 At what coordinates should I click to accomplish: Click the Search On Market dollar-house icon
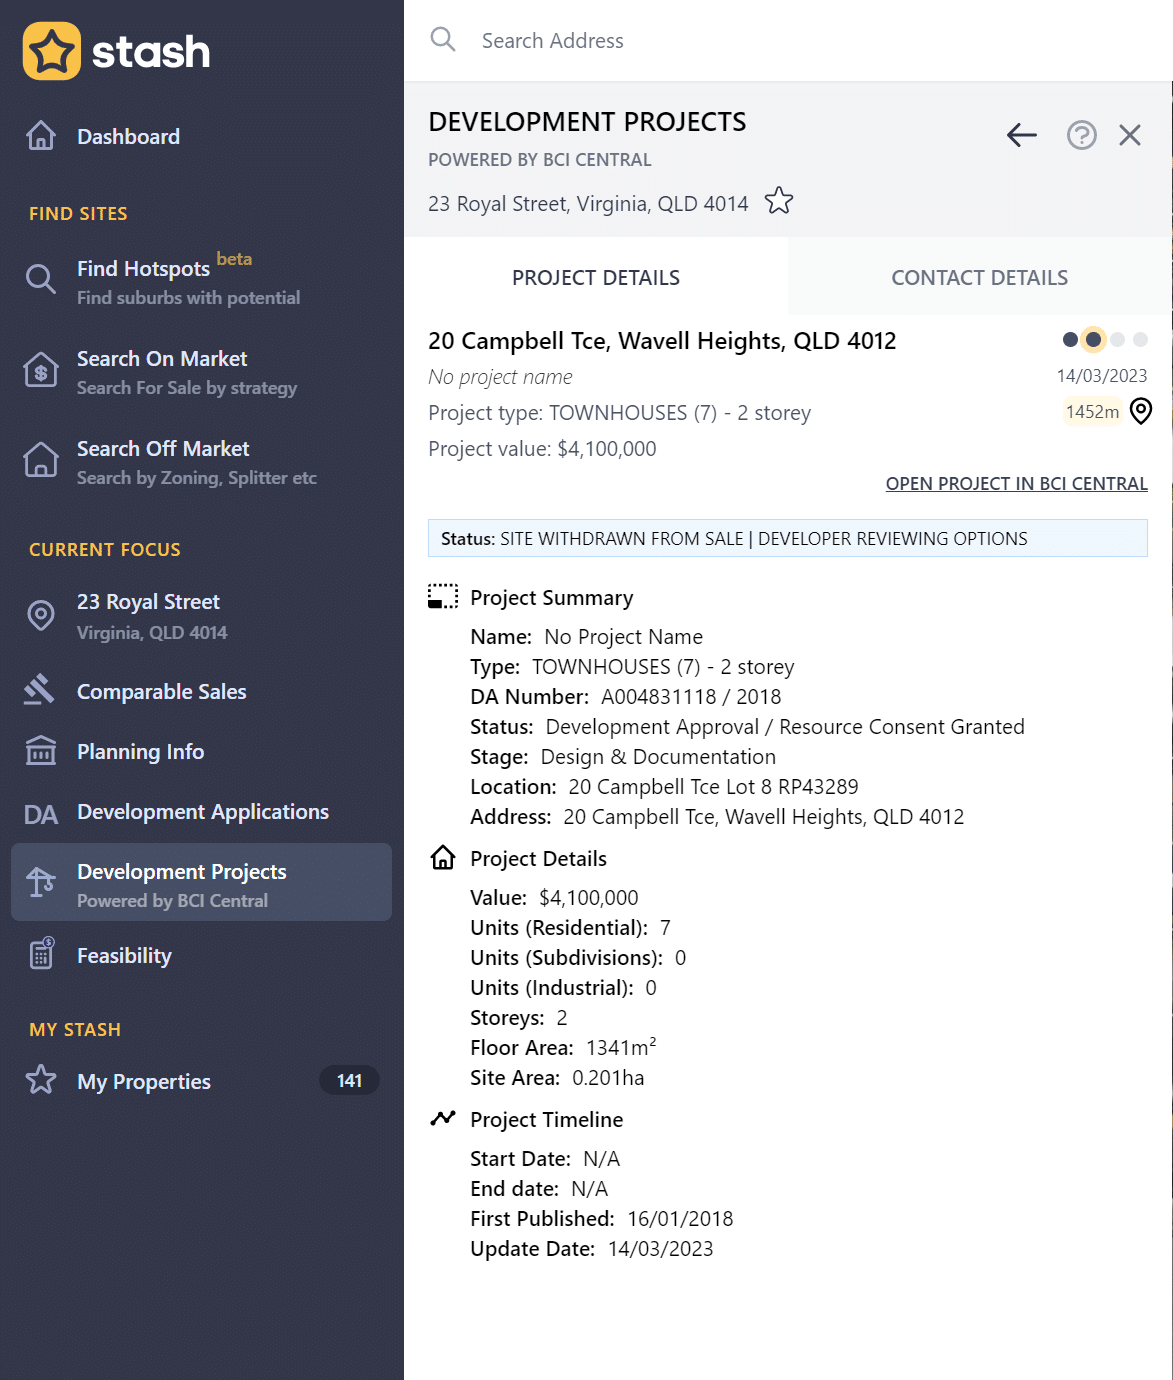click(41, 370)
